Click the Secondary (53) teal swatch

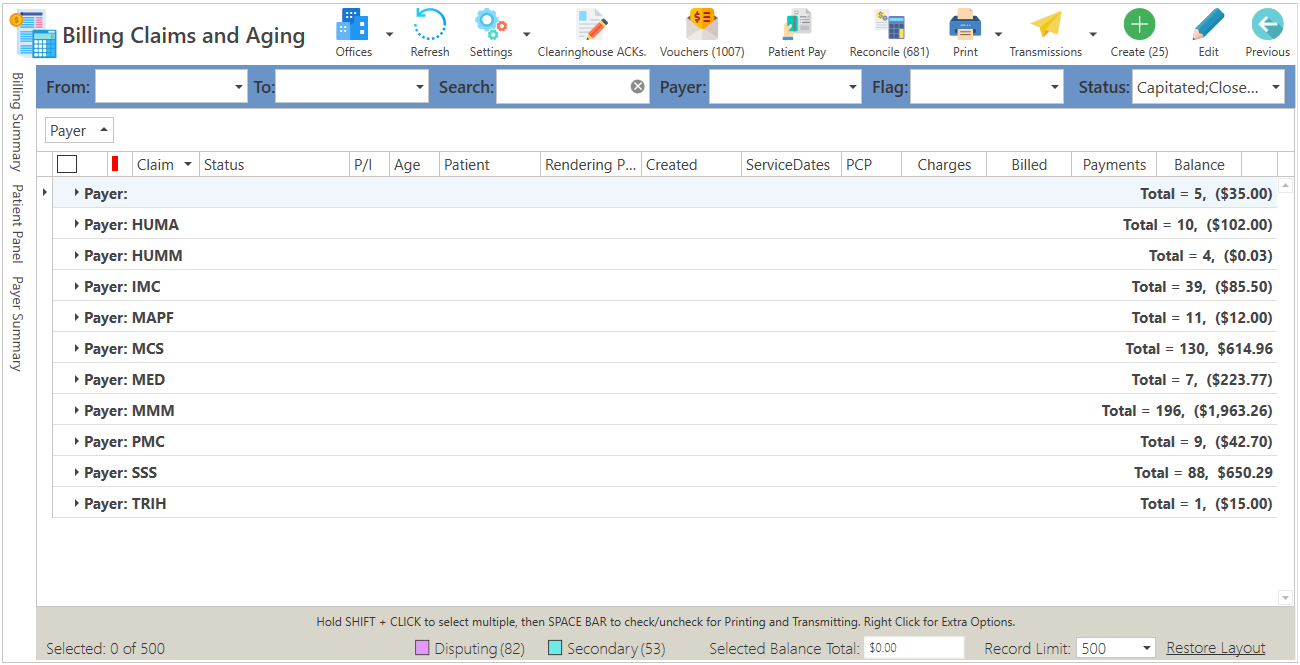(x=555, y=649)
